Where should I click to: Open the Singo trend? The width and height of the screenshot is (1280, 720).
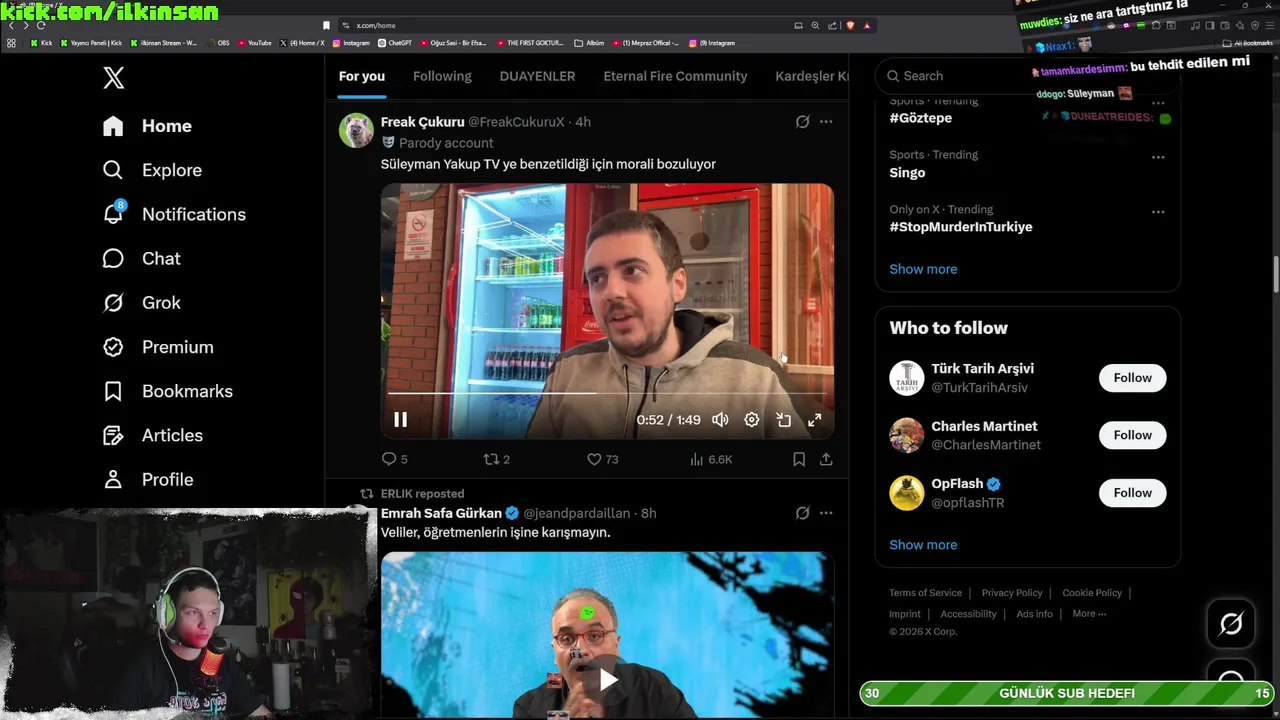click(907, 173)
